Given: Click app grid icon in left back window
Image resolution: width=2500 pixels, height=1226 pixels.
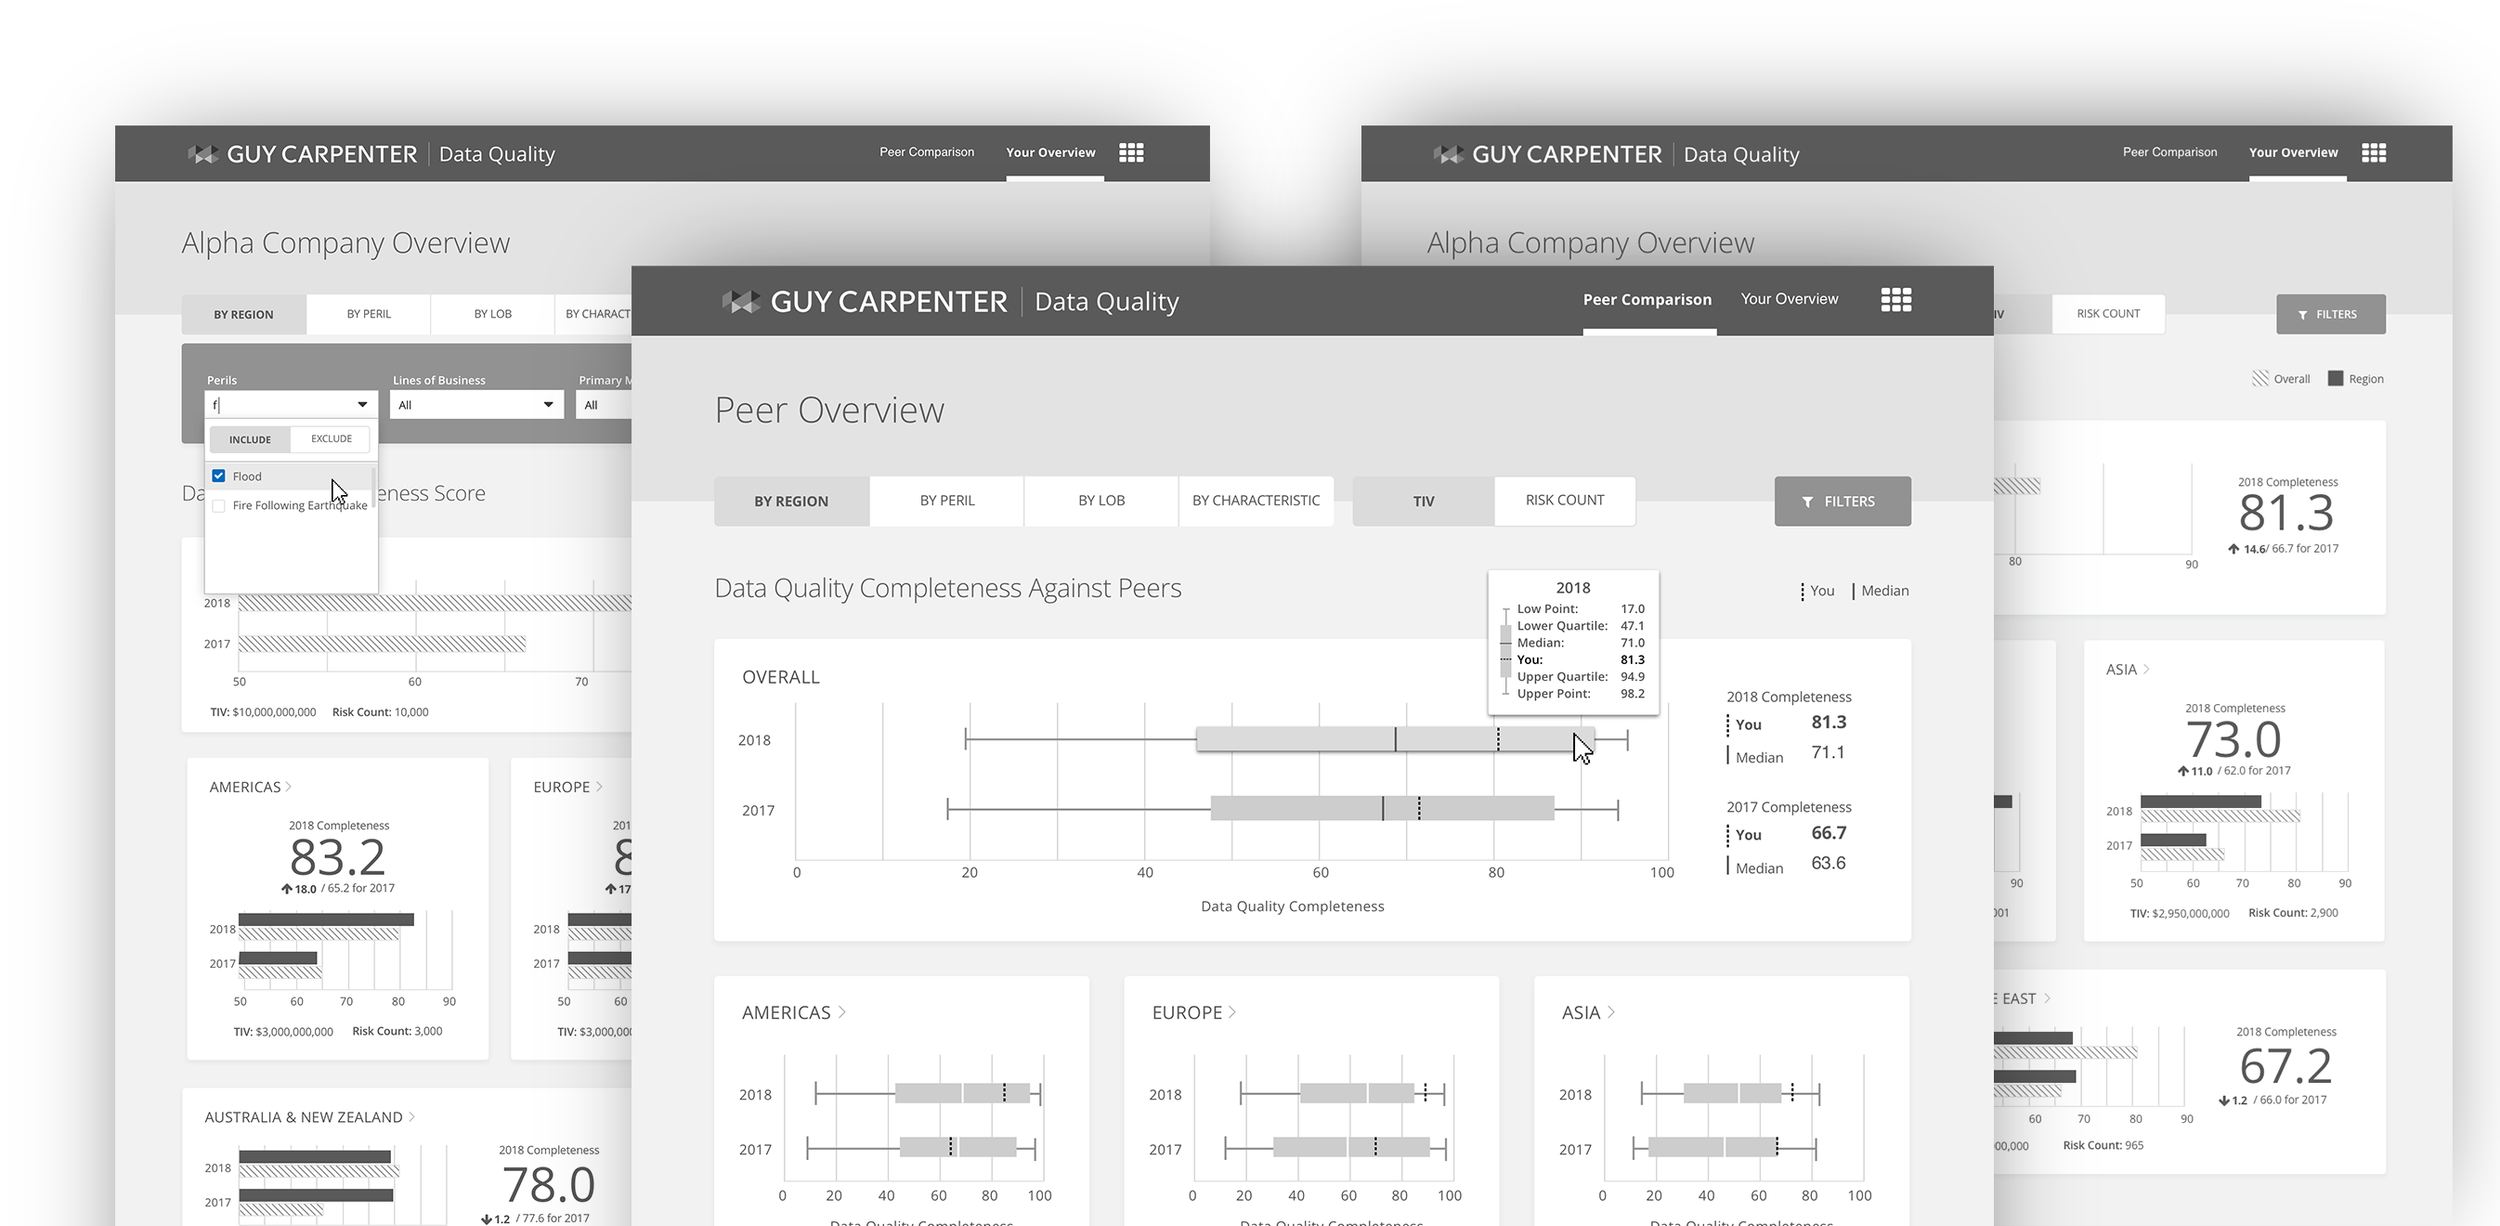Looking at the screenshot, I should point(1131,153).
